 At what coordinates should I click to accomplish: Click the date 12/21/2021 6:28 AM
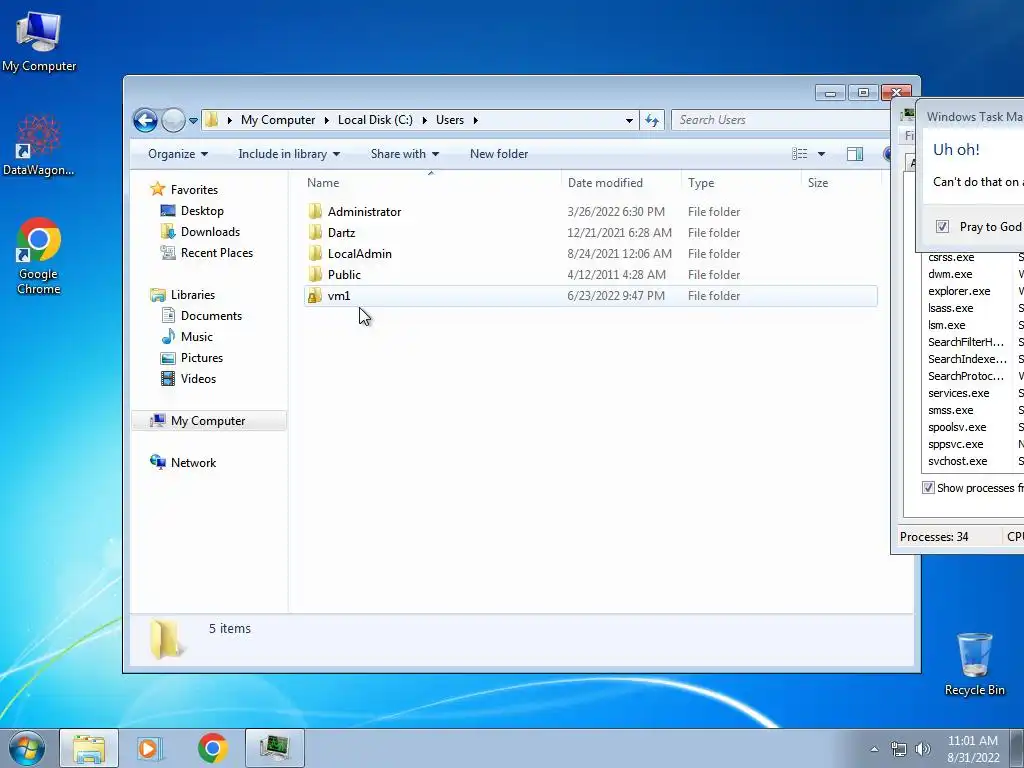tap(619, 232)
